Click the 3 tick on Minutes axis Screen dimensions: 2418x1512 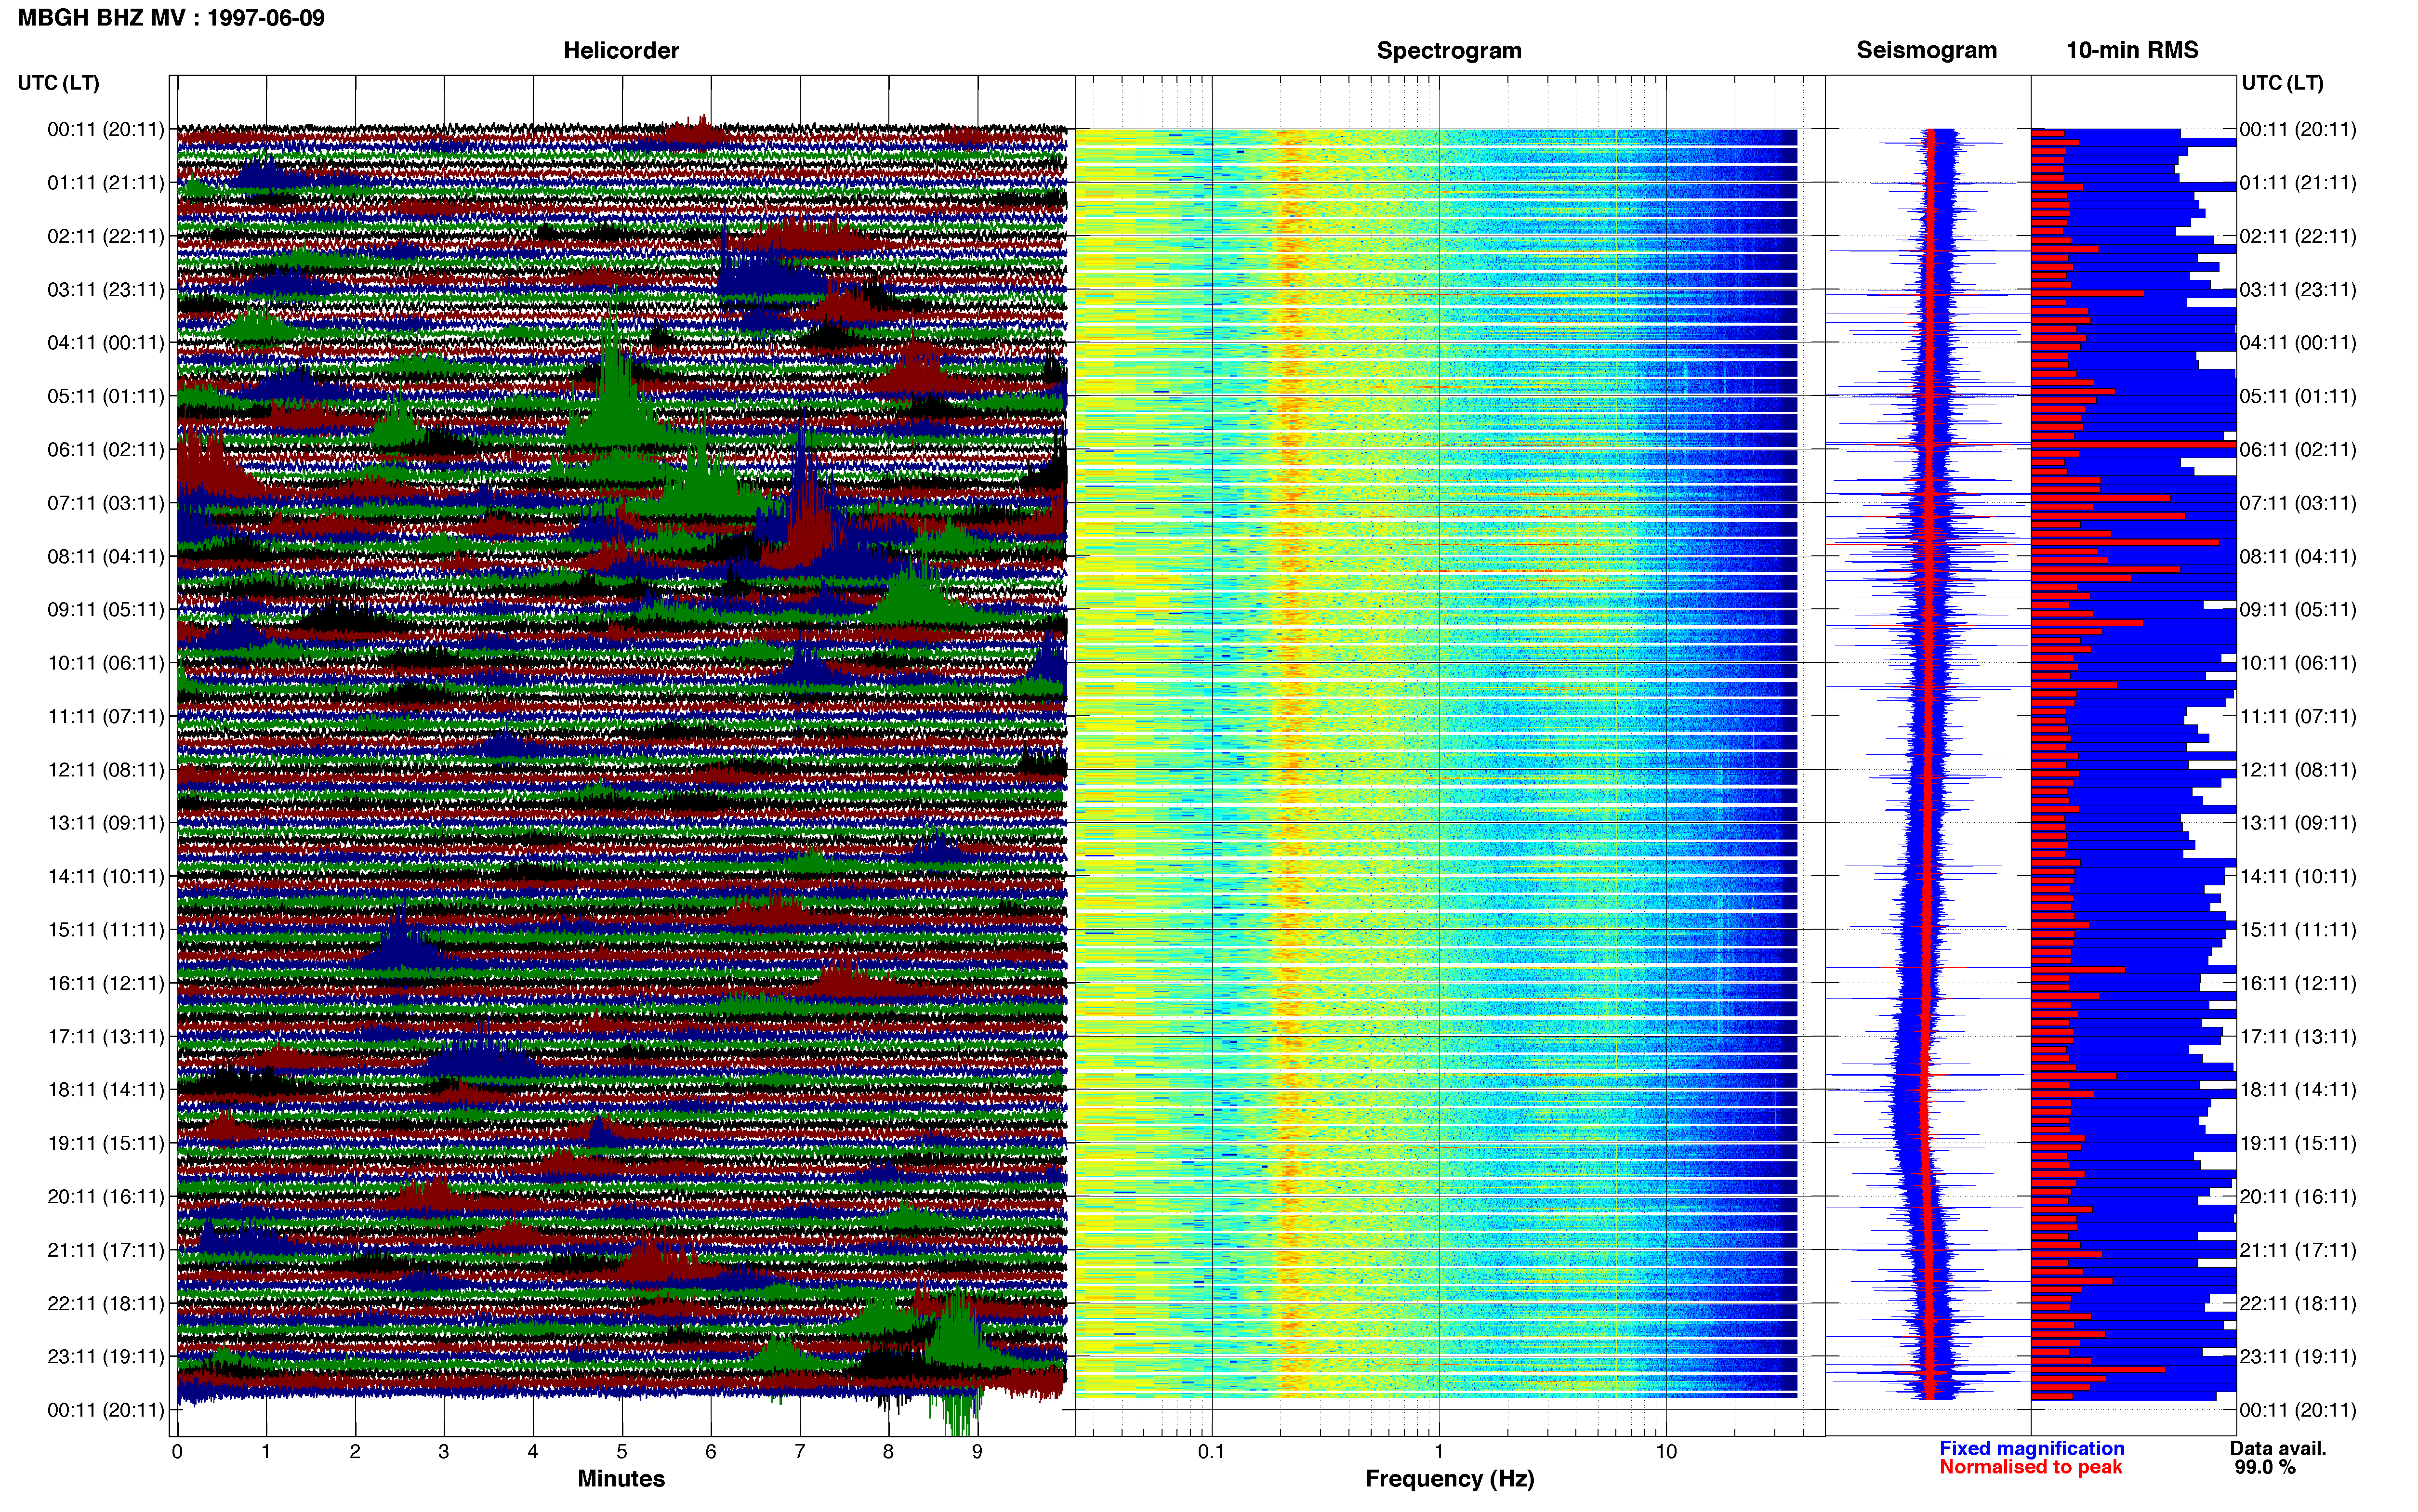coord(444,1451)
